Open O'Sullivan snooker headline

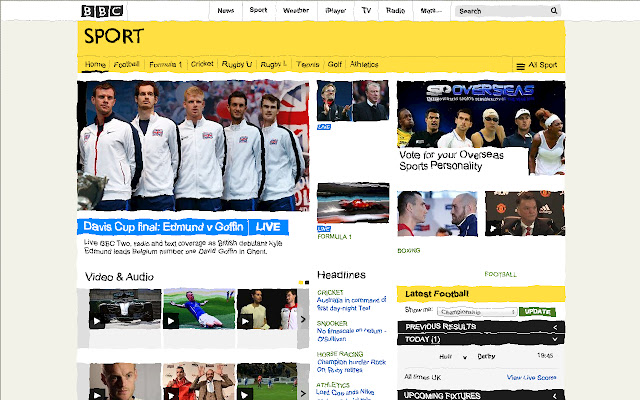(351, 335)
